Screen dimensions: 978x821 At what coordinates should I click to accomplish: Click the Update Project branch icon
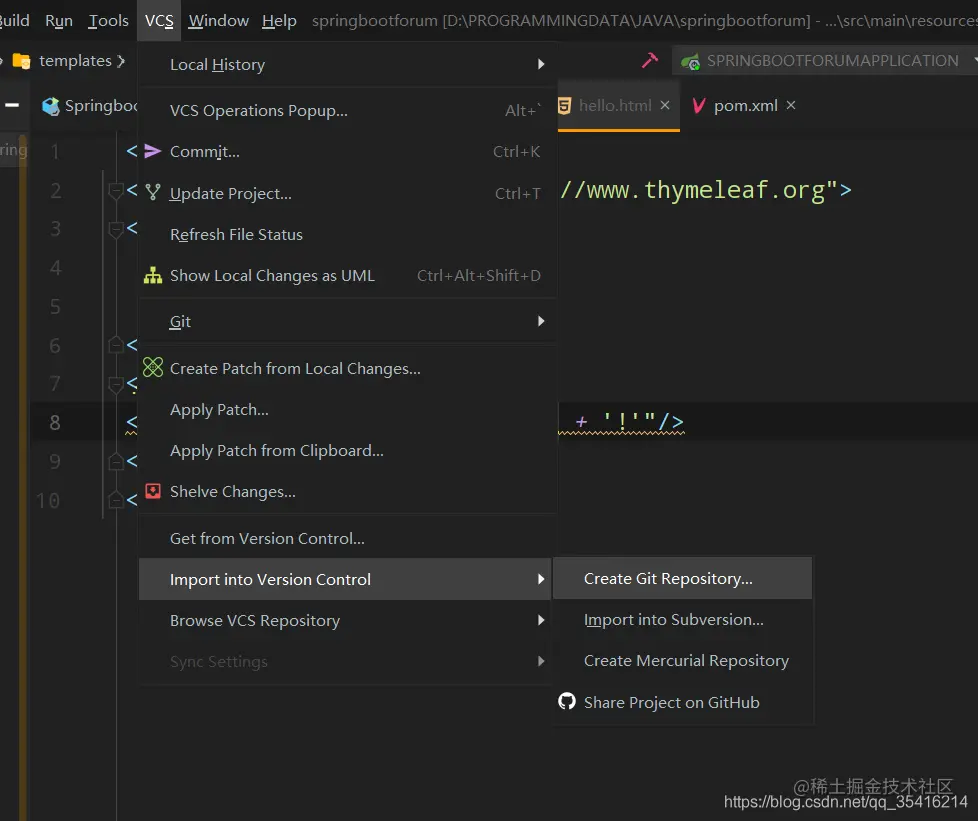pyautogui.click(x=153, y=192)
